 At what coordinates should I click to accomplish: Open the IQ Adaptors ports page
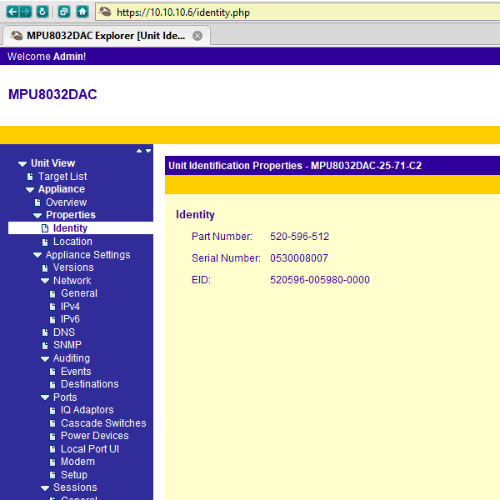[x=87, y=410]
